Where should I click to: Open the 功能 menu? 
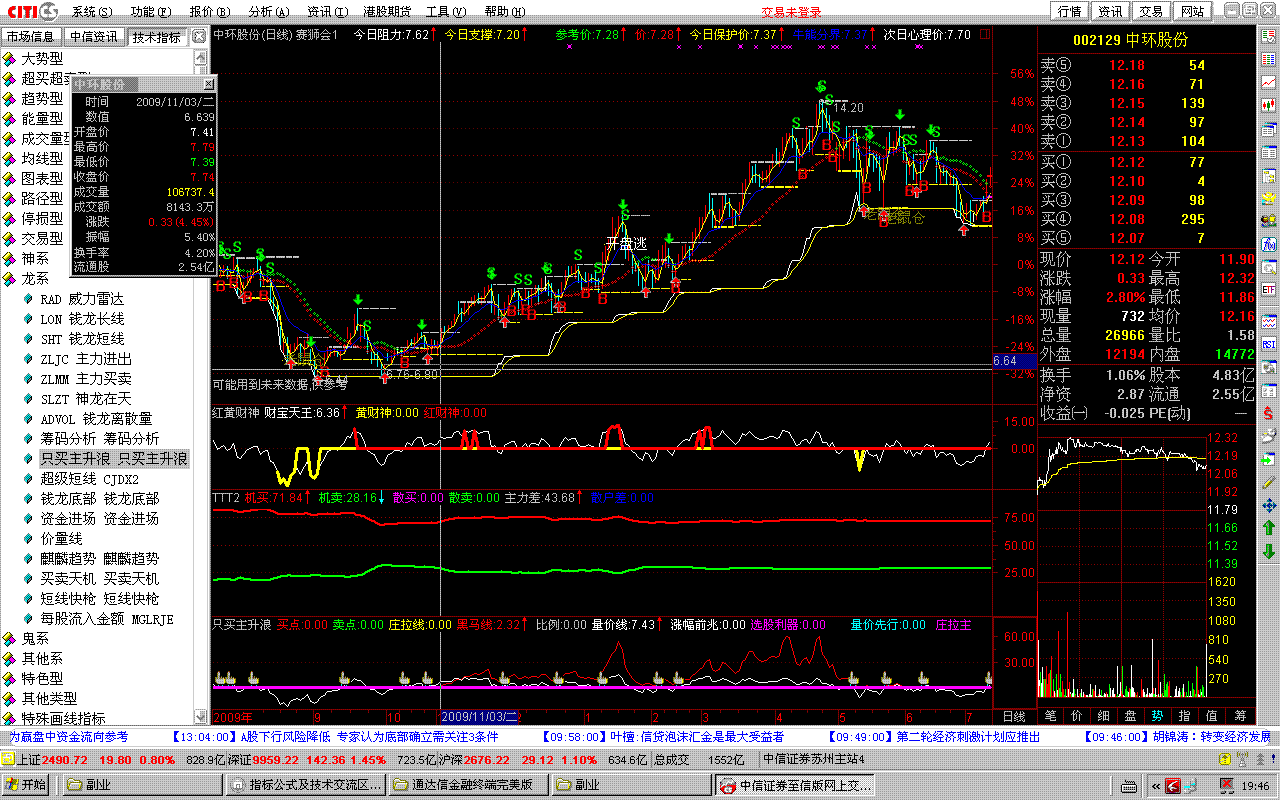pyautogui.click(x=150, y=12)
